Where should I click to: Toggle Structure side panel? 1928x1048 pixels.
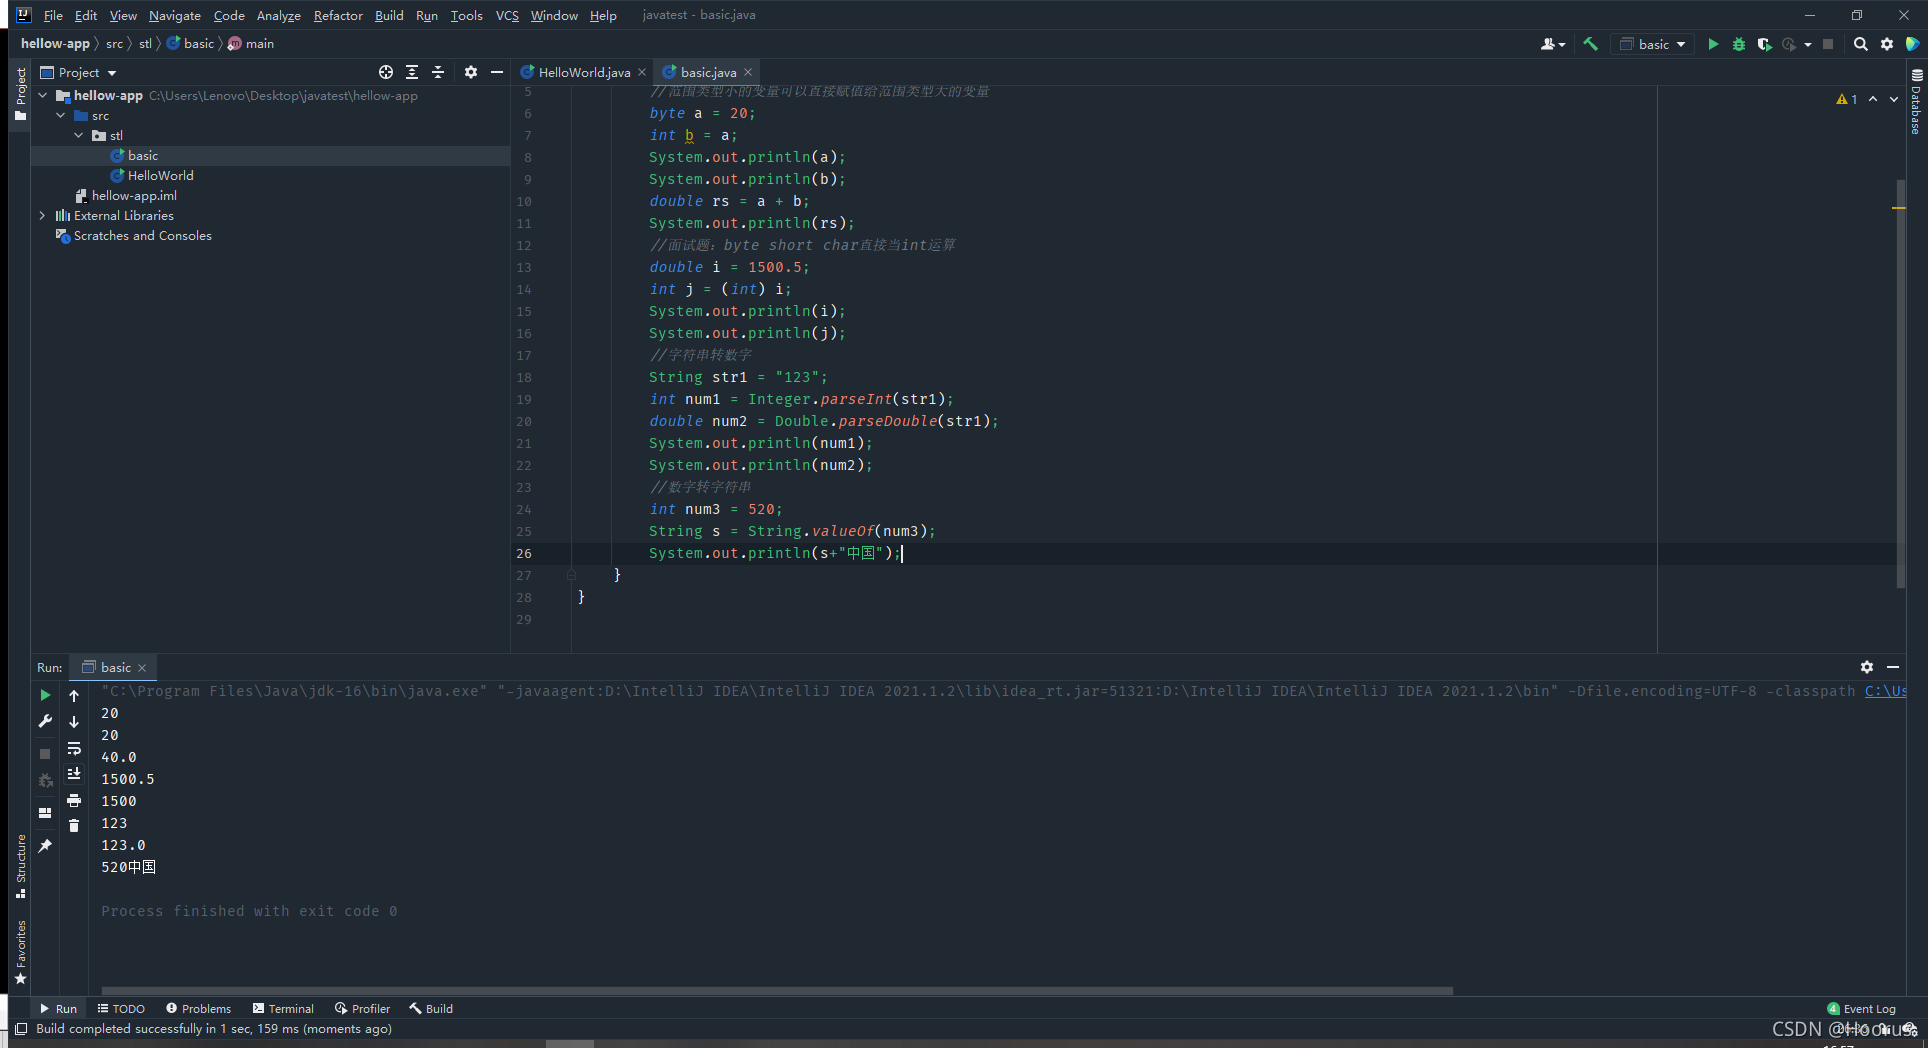tap(20, 866)
